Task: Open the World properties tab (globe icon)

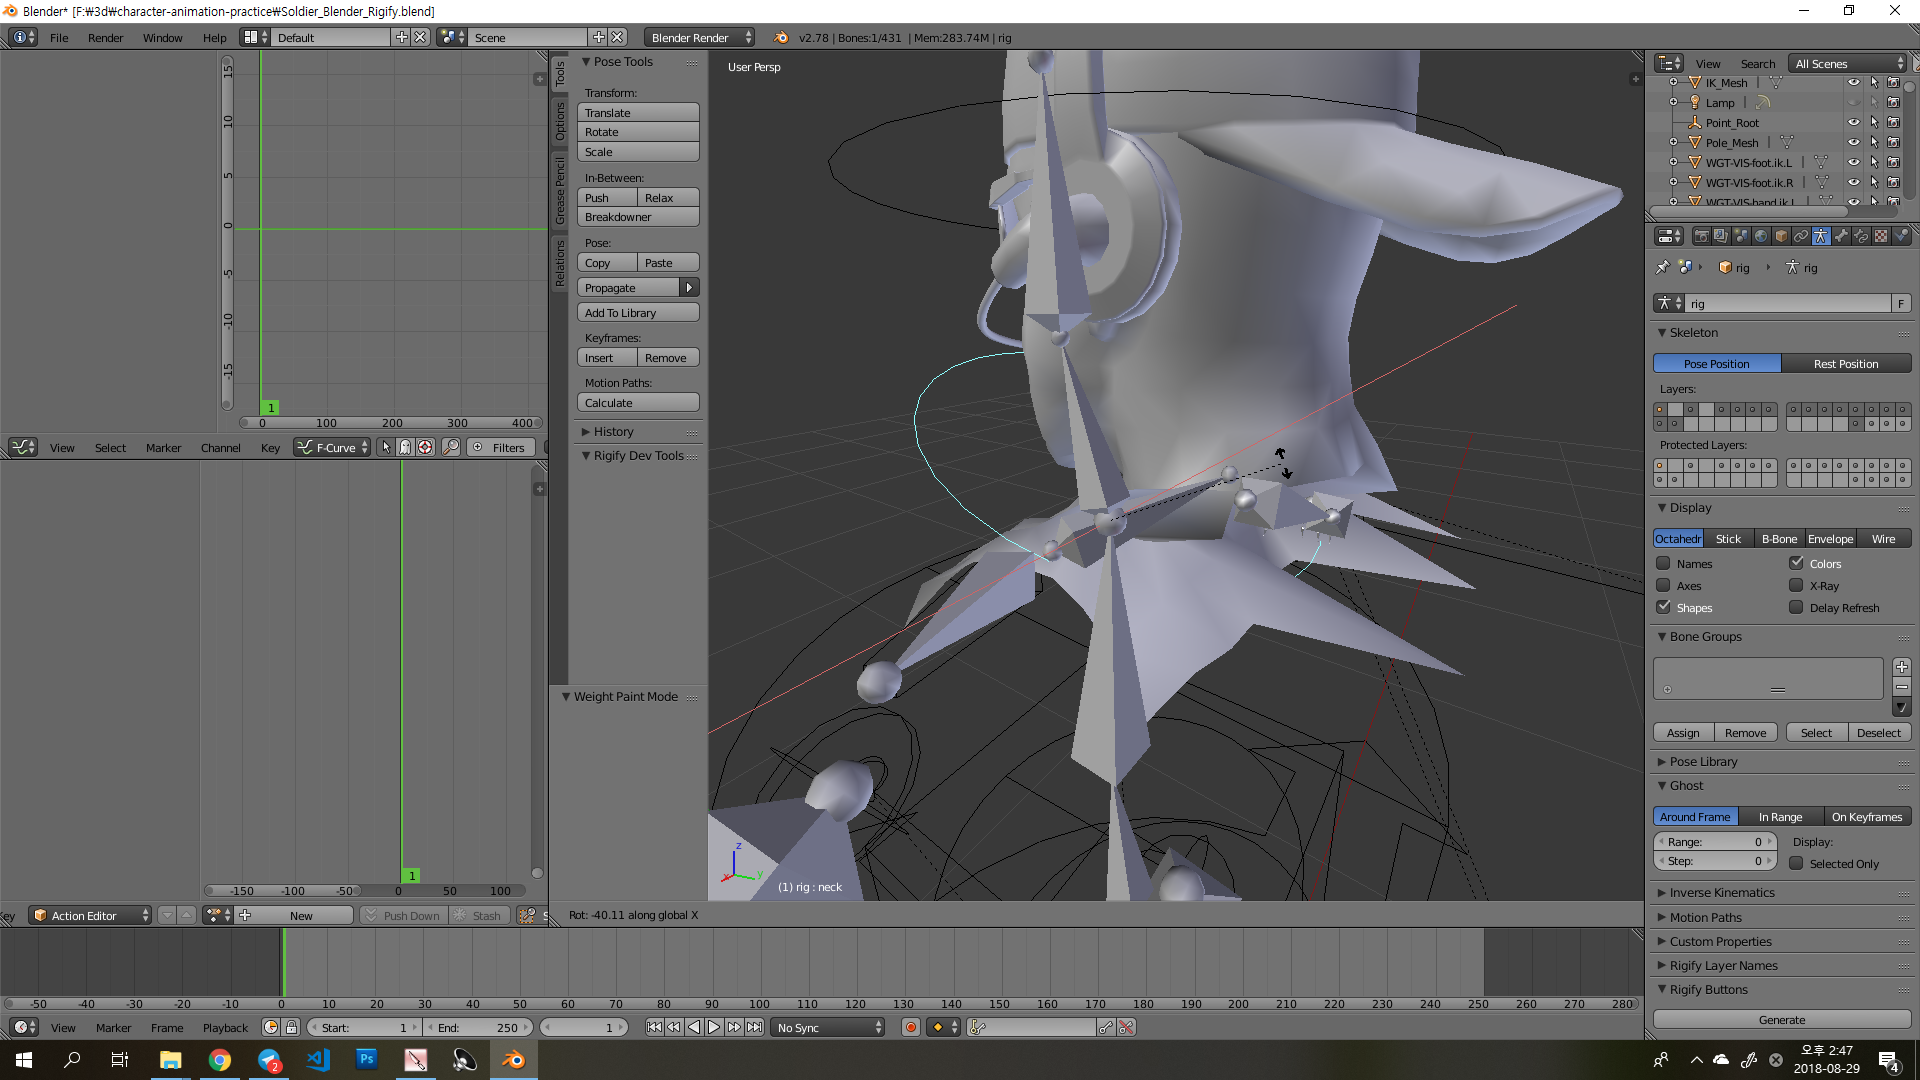Action: 1761,237
